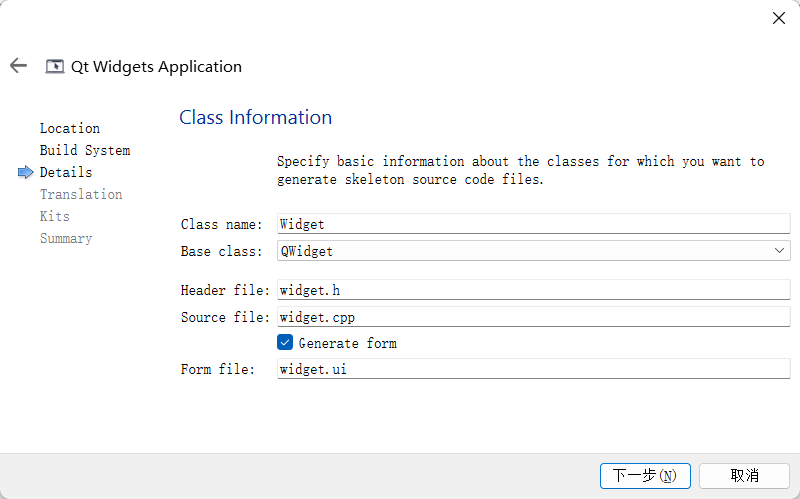Uncheck the Generate form checkbox
The width and height of the screenshot is (800, 499).
click(x=285, y=342)
